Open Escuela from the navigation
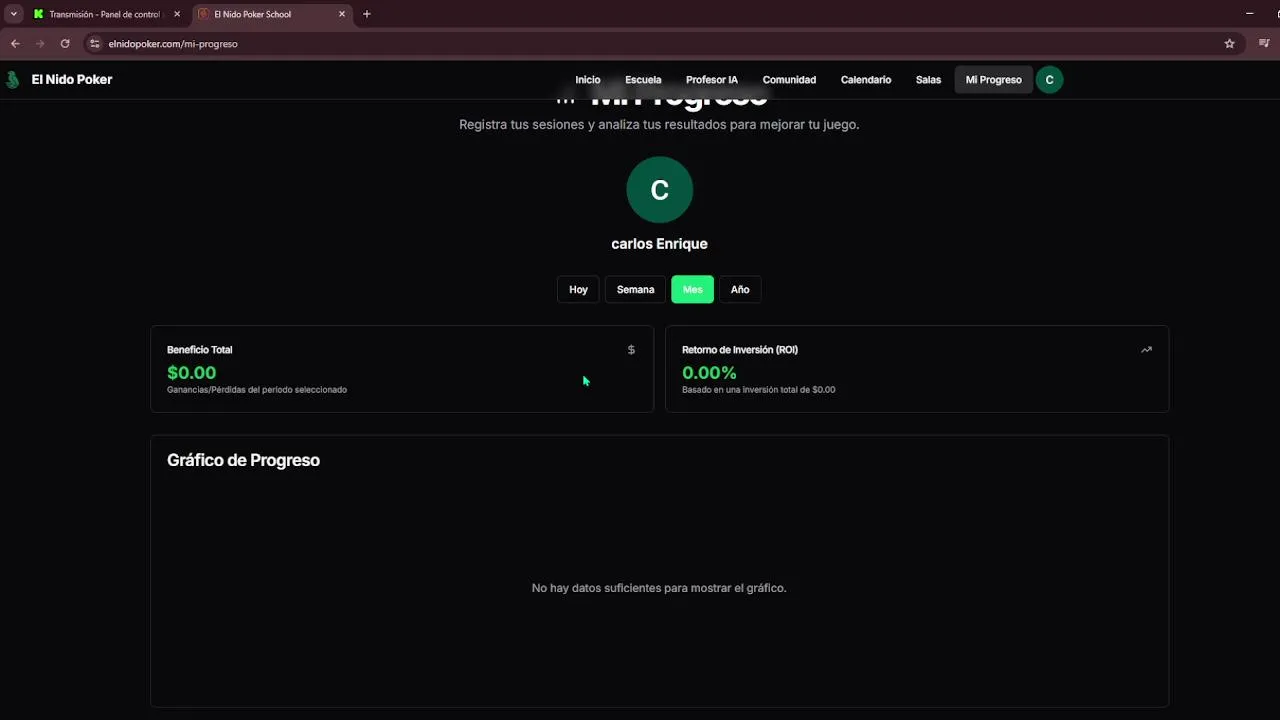The image size is (1280, 720). [643, 80]
